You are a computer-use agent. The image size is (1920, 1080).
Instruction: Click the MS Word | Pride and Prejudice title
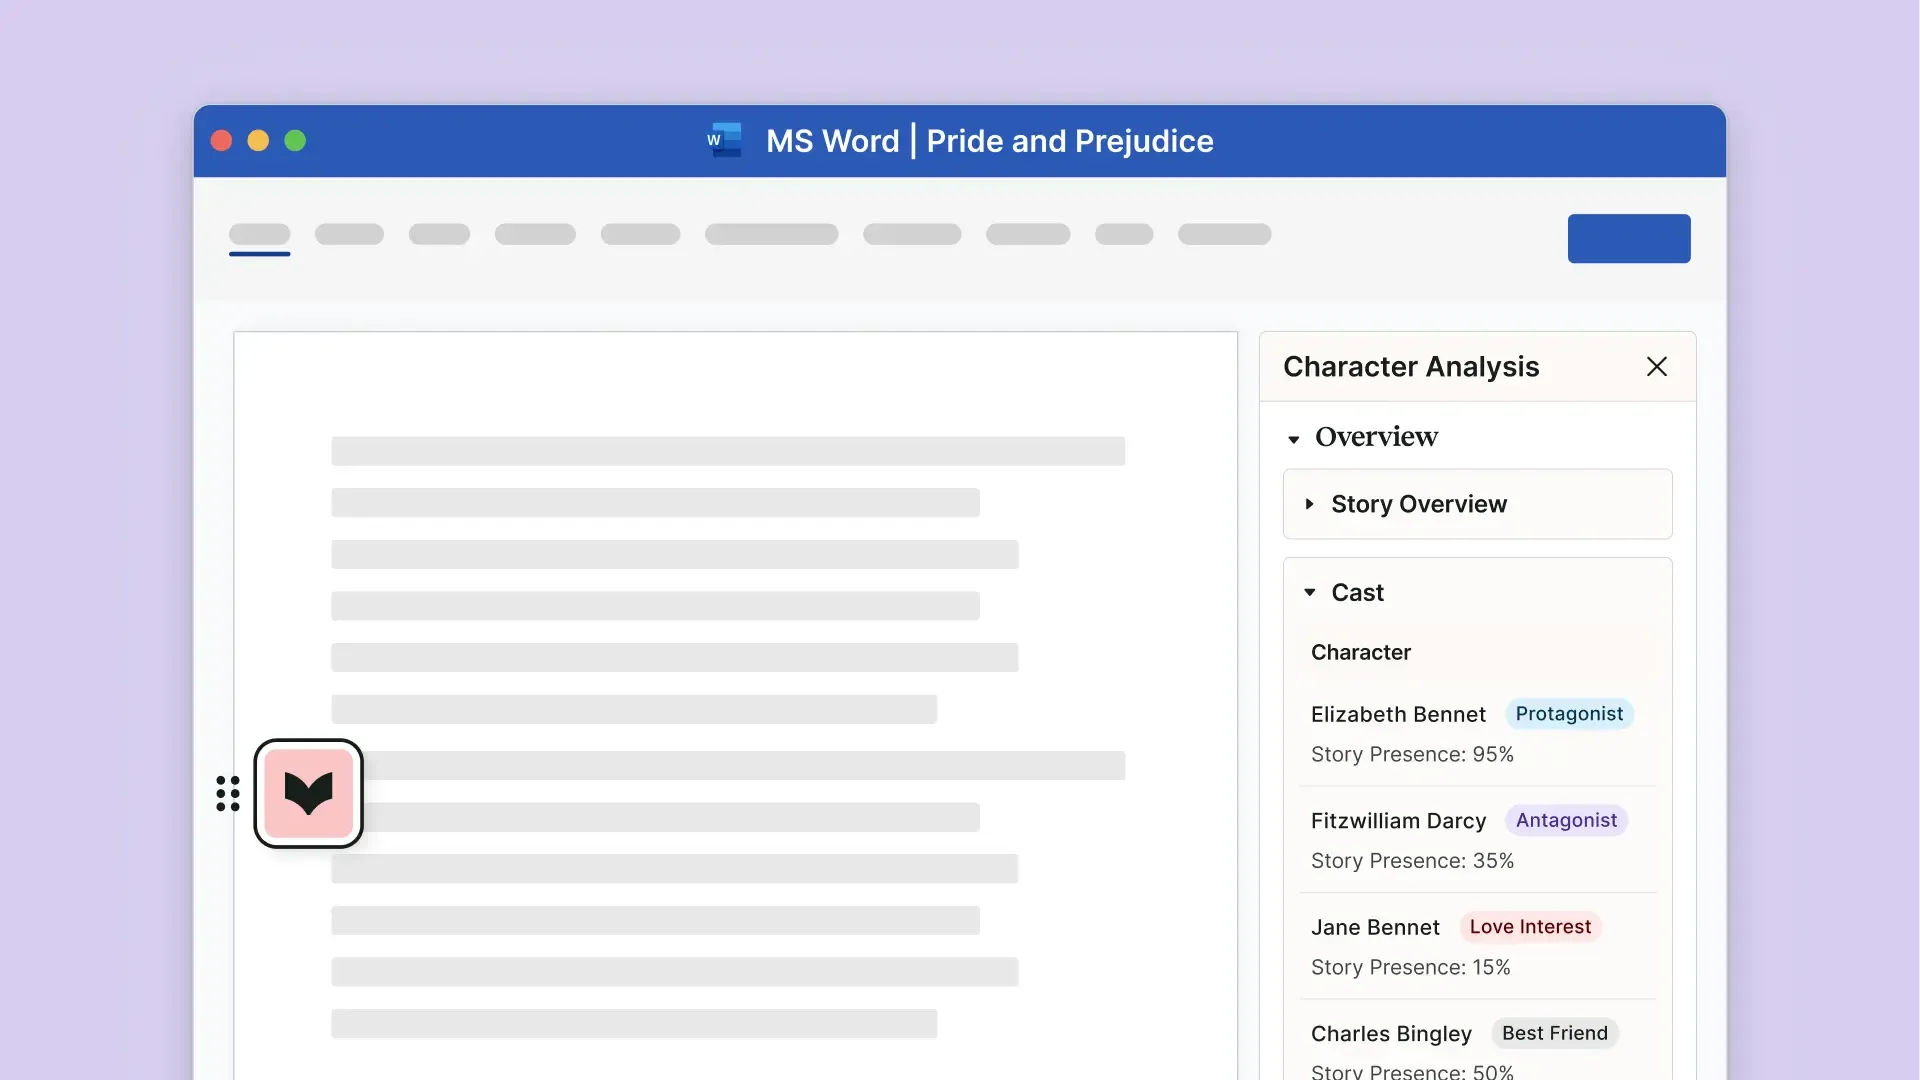[989, 141]
